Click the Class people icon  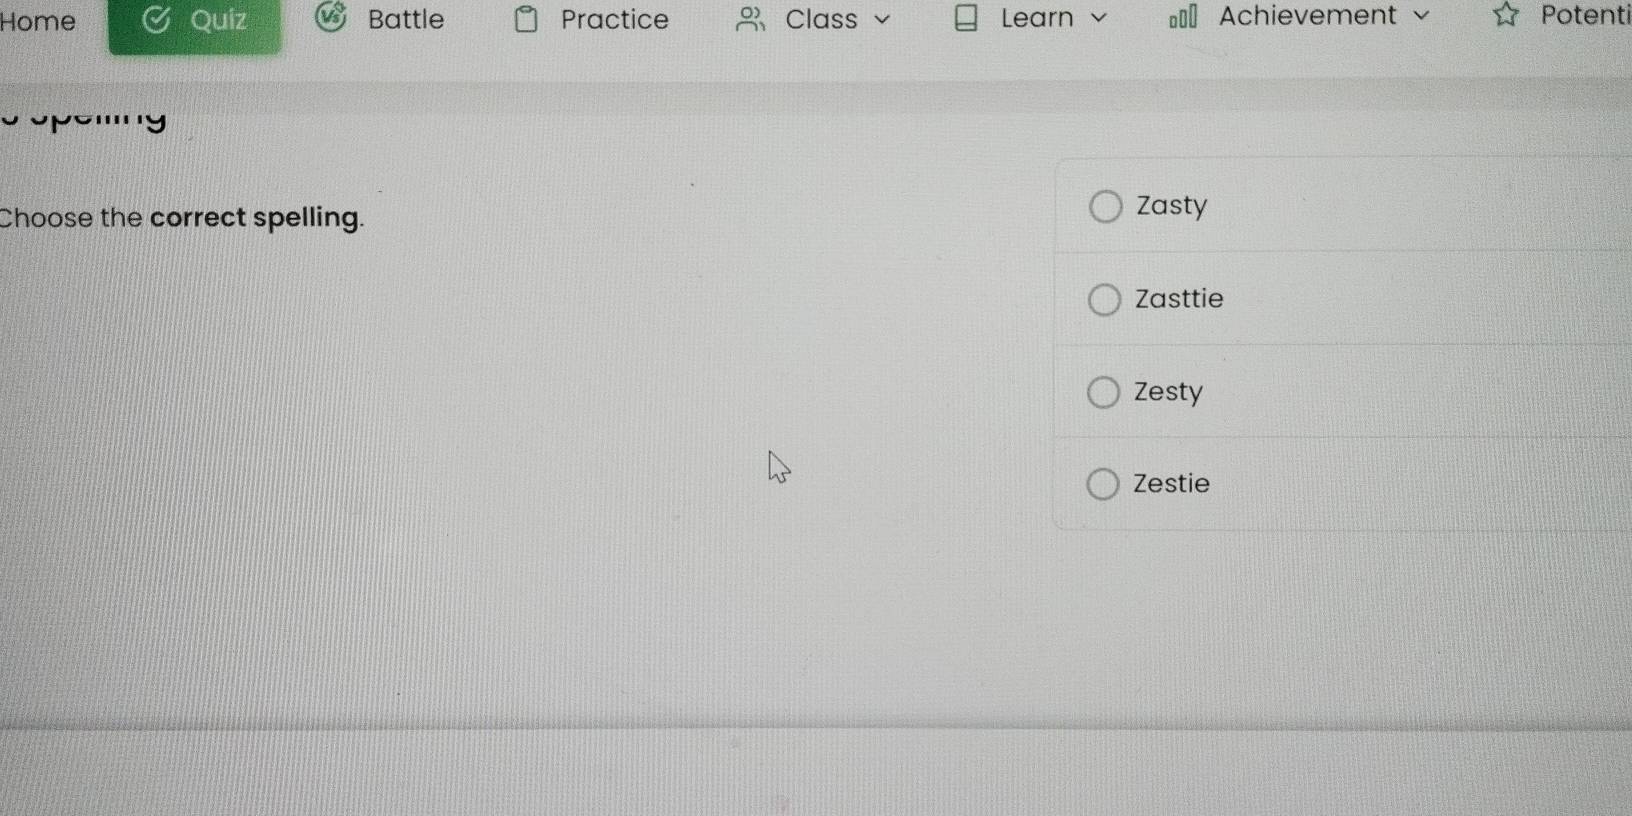(751, 19)
